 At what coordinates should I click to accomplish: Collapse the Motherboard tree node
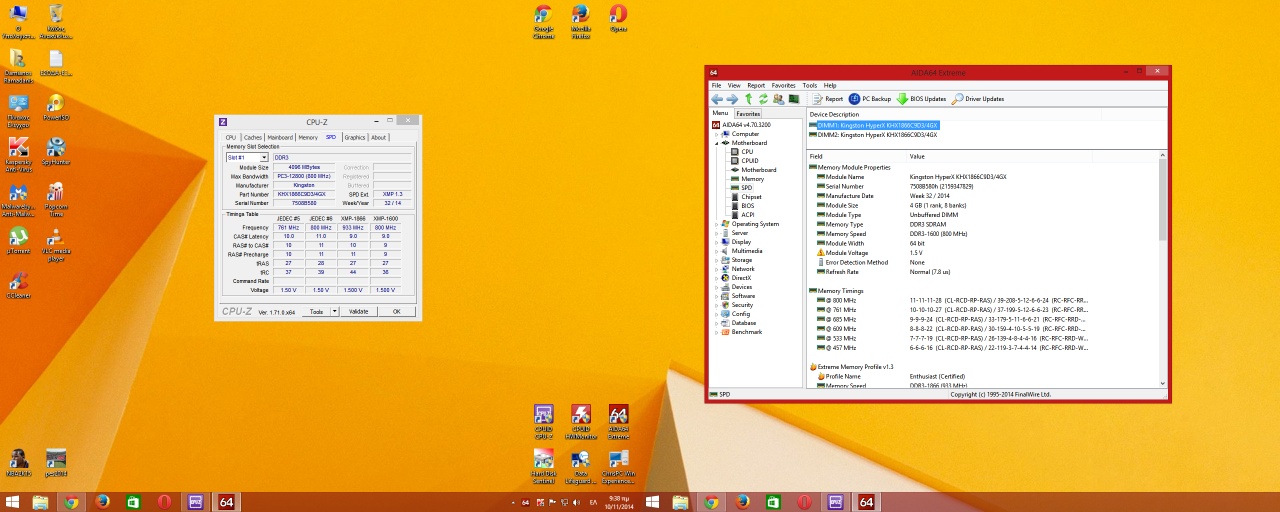pos(717,143)
